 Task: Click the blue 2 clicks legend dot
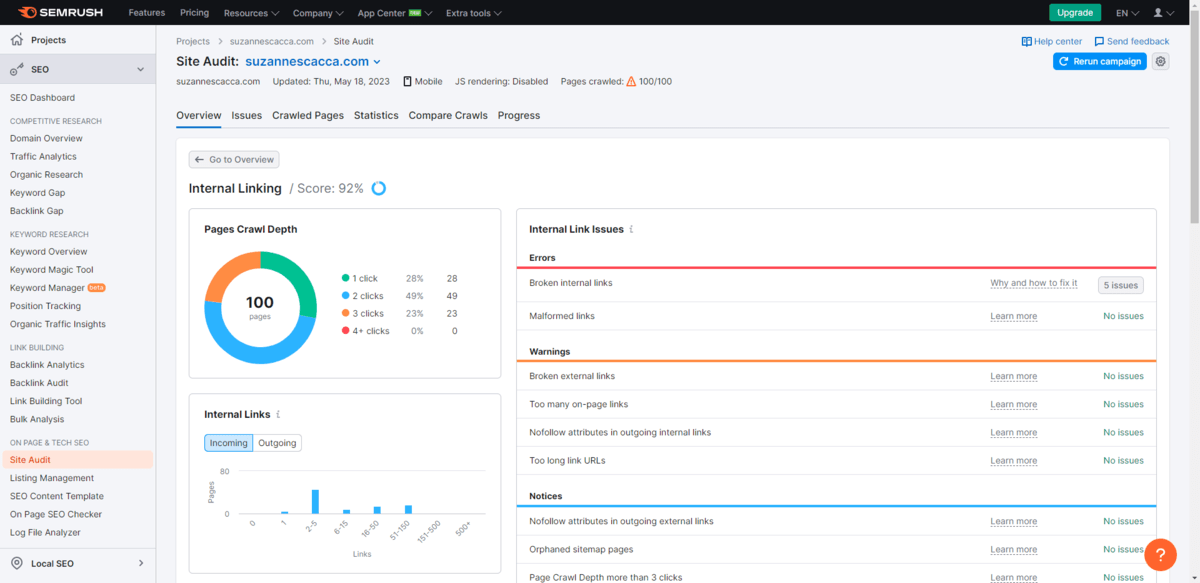345,296
